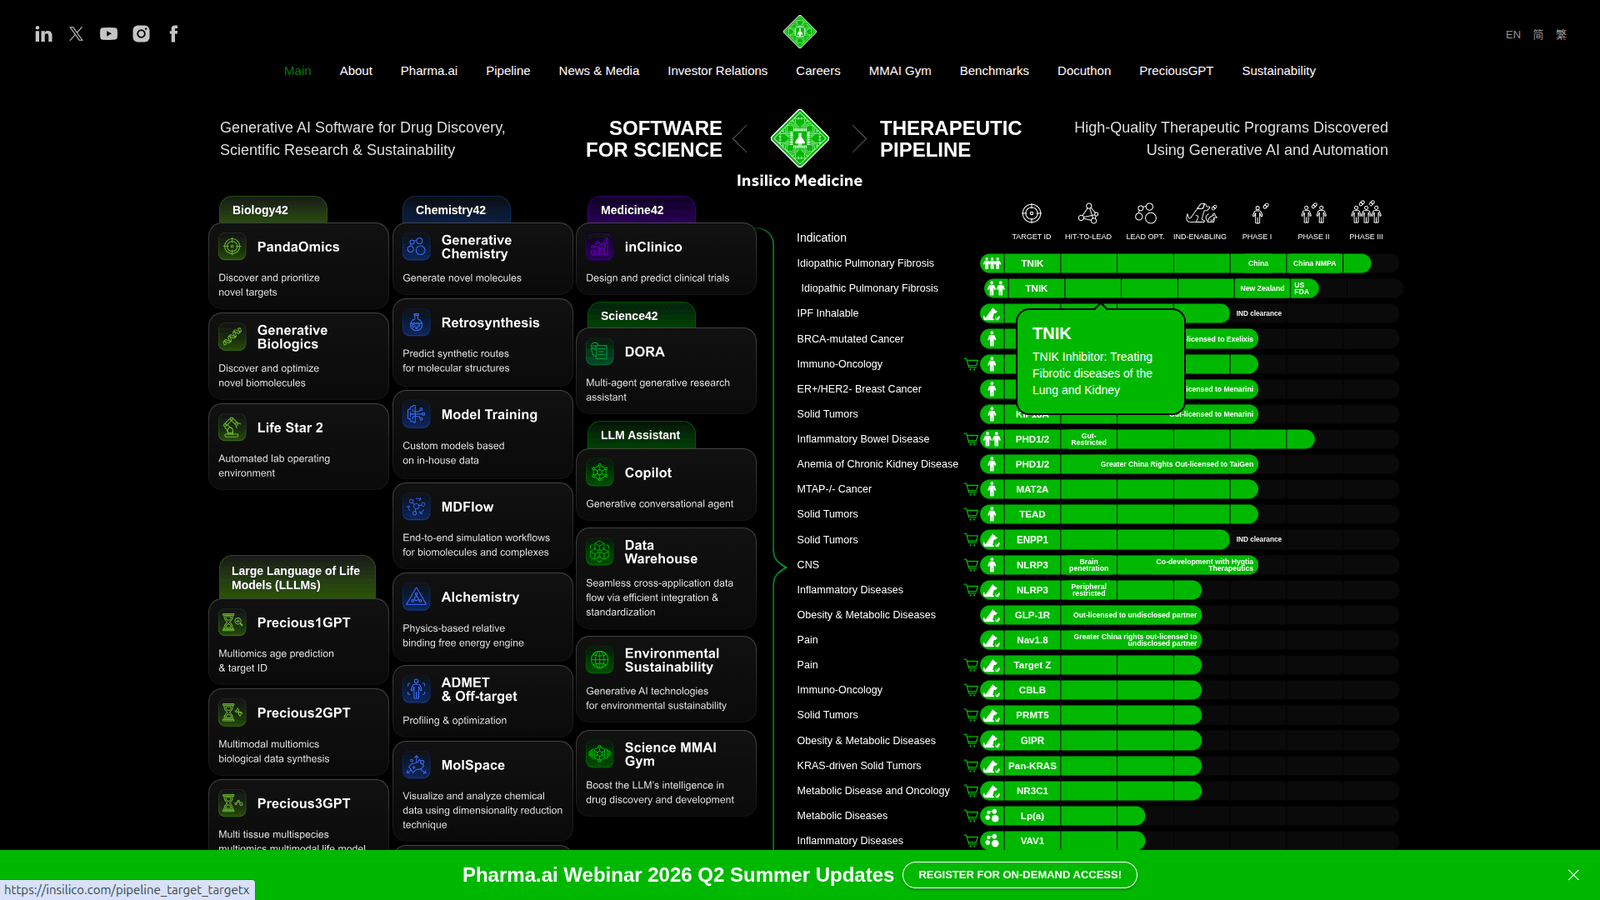Click the MAT2A pipeline progress bar

coord(1119,489)
